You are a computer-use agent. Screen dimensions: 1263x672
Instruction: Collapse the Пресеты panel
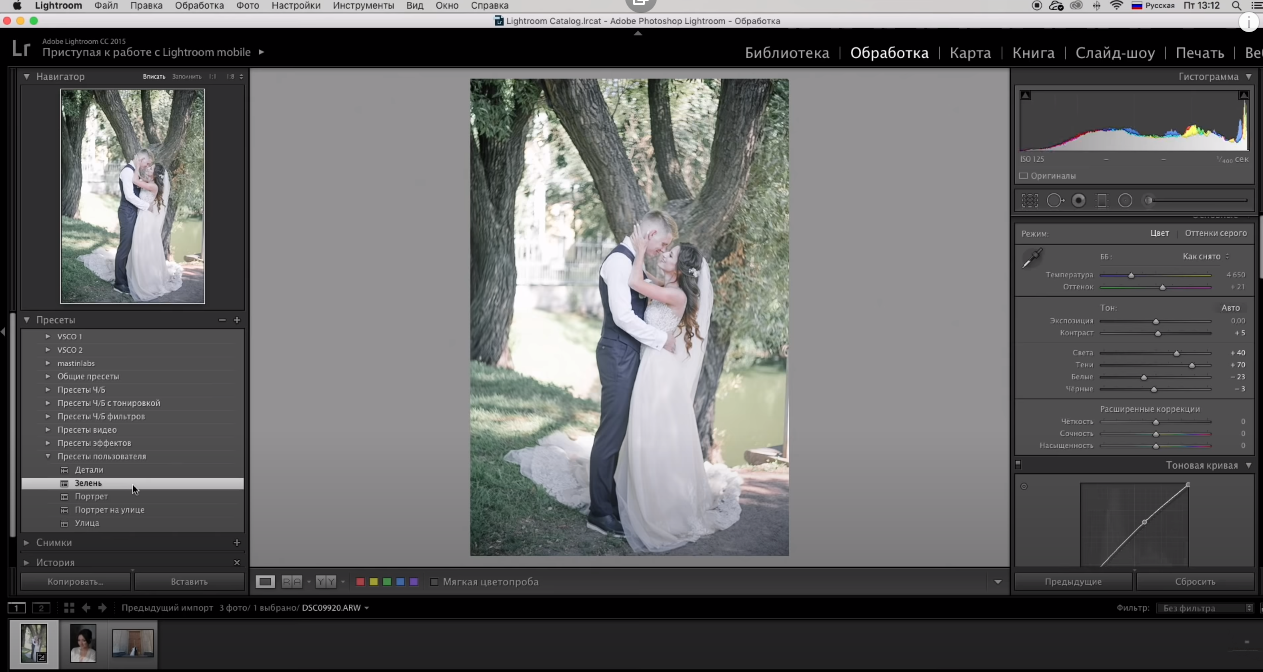[x=27, y=320]
